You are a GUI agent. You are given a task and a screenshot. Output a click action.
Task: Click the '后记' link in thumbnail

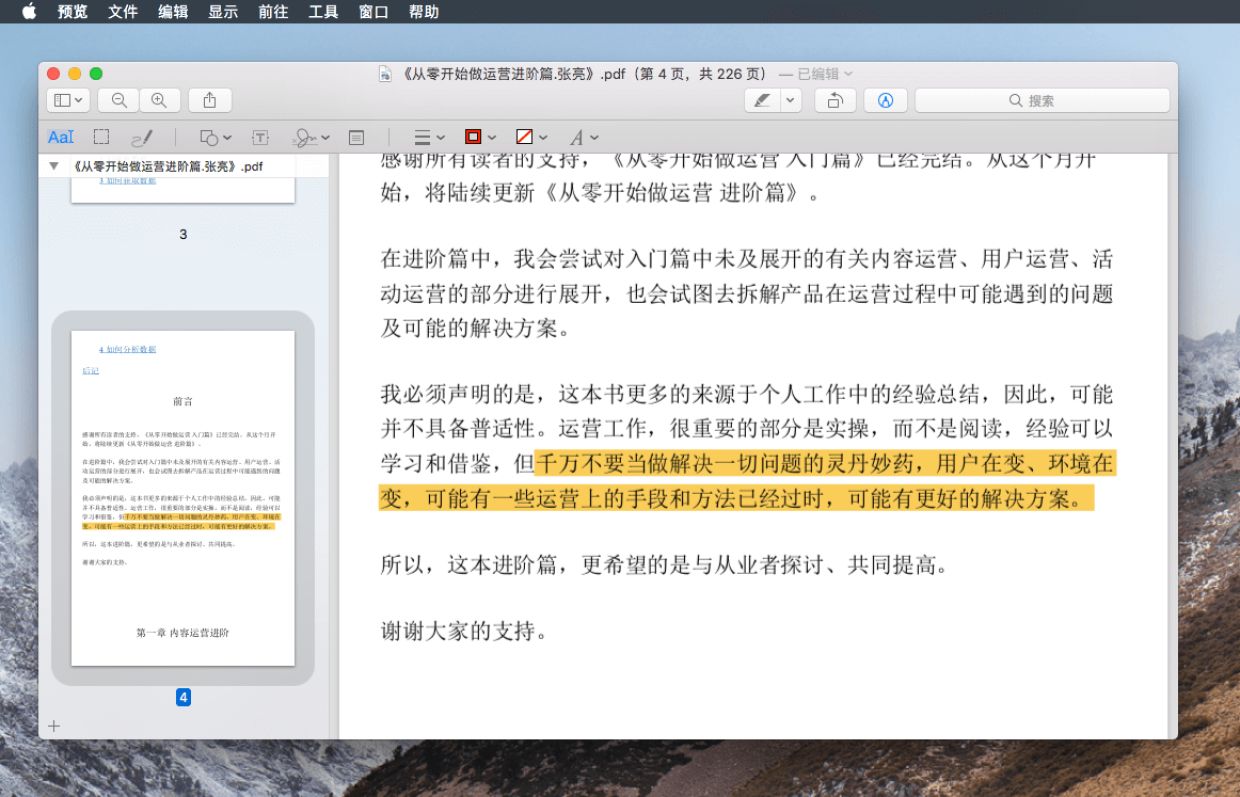[90, 370]
